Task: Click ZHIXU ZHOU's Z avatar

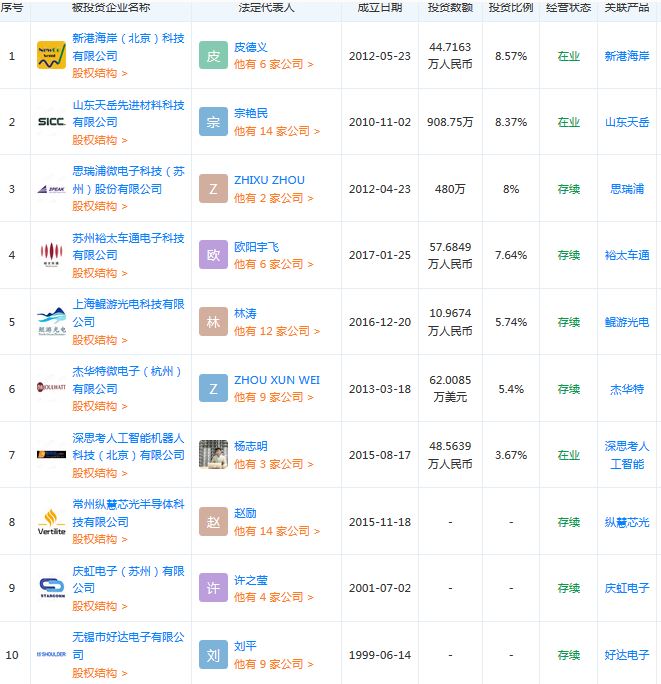Action: [x=213, y=189]
